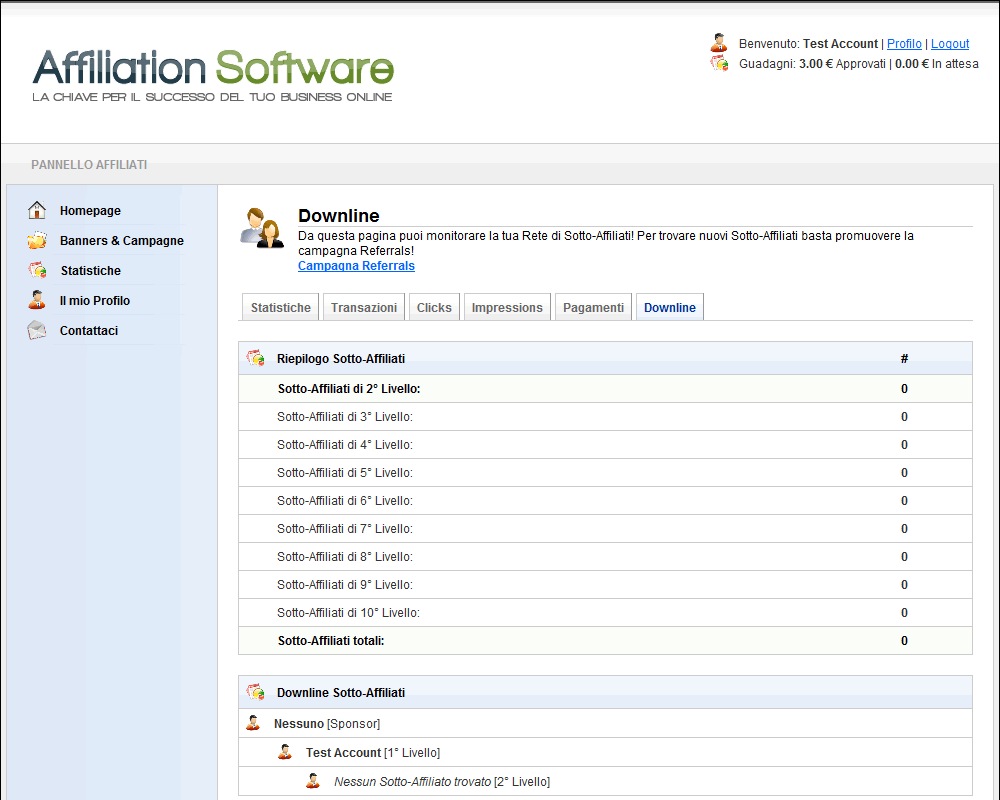This screenshot has width=1000, height=800.
Task: Click the earnings icon beside Guadagni
Action: (x=719, y=63)
